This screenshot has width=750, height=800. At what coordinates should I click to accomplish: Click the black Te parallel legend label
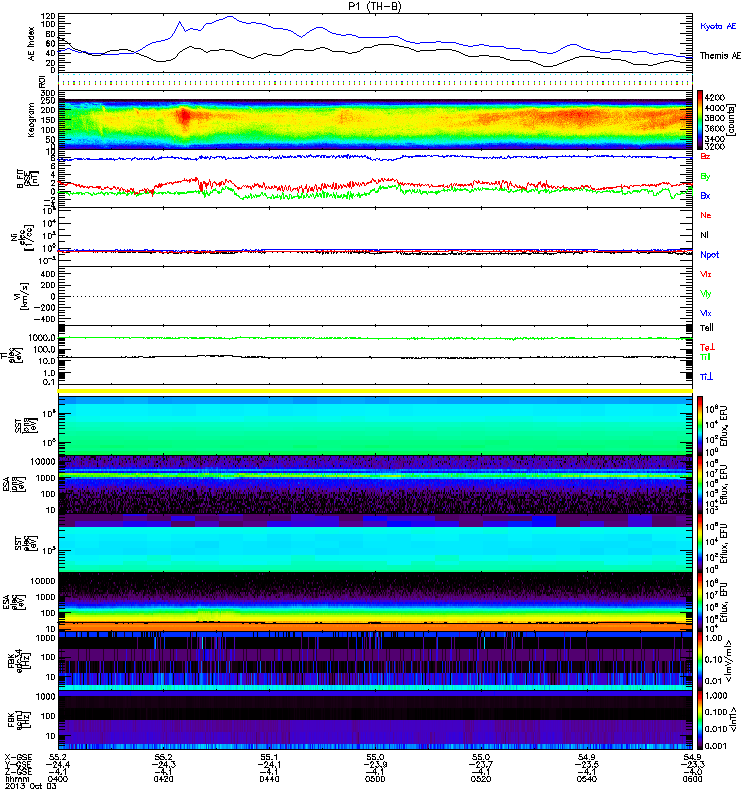click(707, 328)
